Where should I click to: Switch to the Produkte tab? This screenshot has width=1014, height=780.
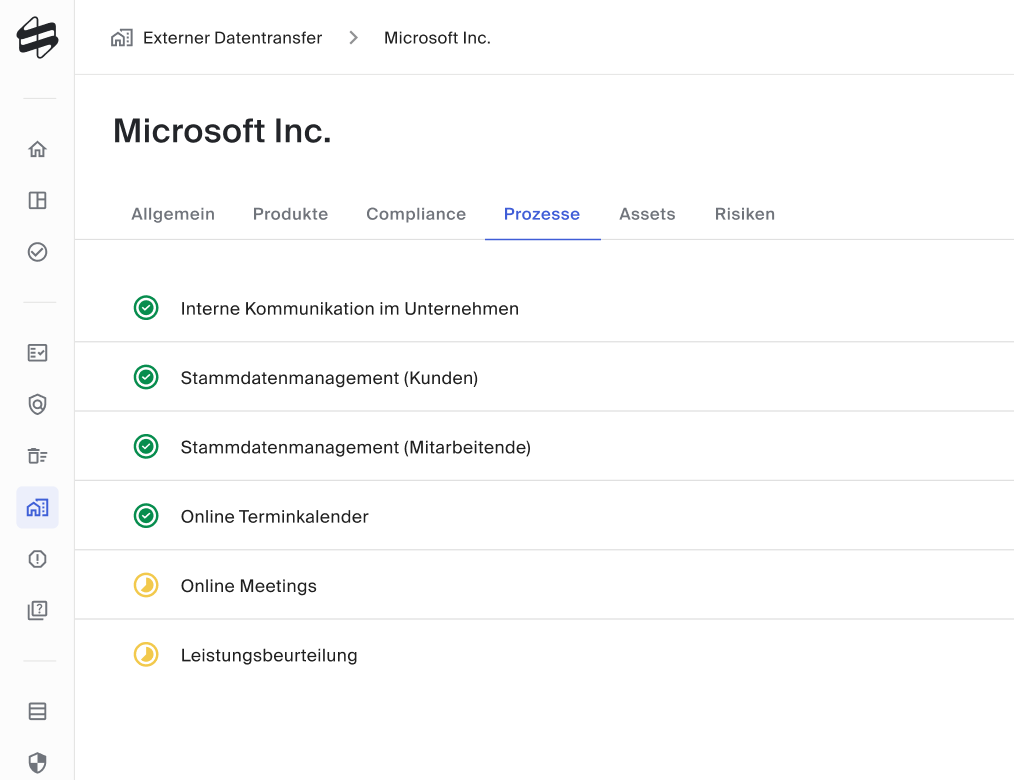(290, 214)
